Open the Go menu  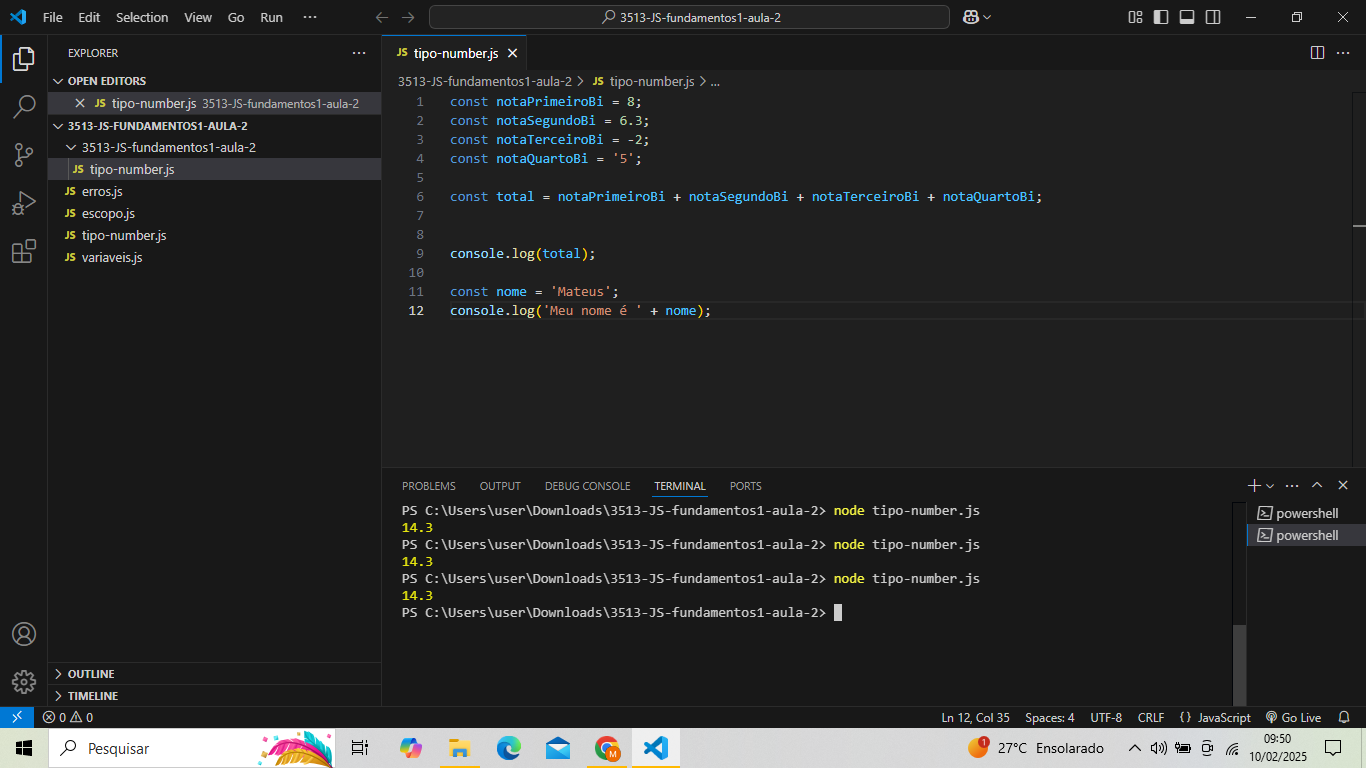tap(236, 17)
